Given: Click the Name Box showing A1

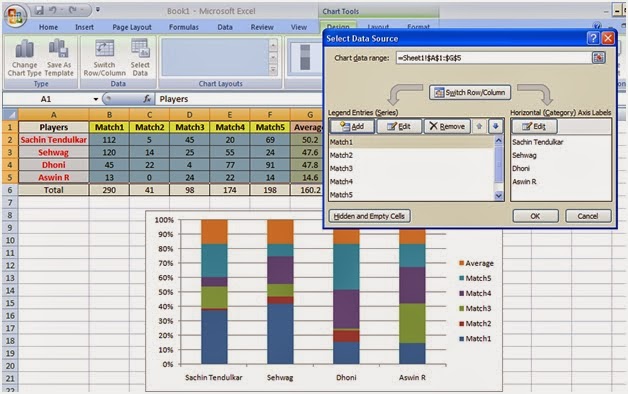Looking at the screenshot, I should pyautogui.click(x=46, y=99).
